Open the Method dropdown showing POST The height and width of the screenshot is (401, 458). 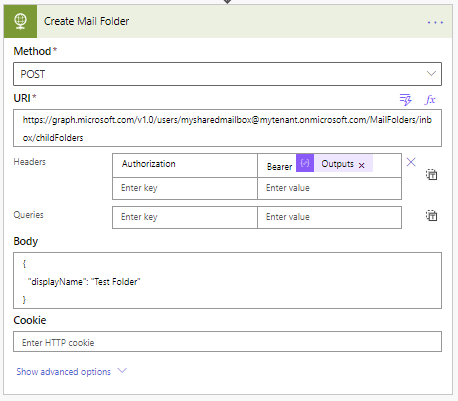coord(227,74)
